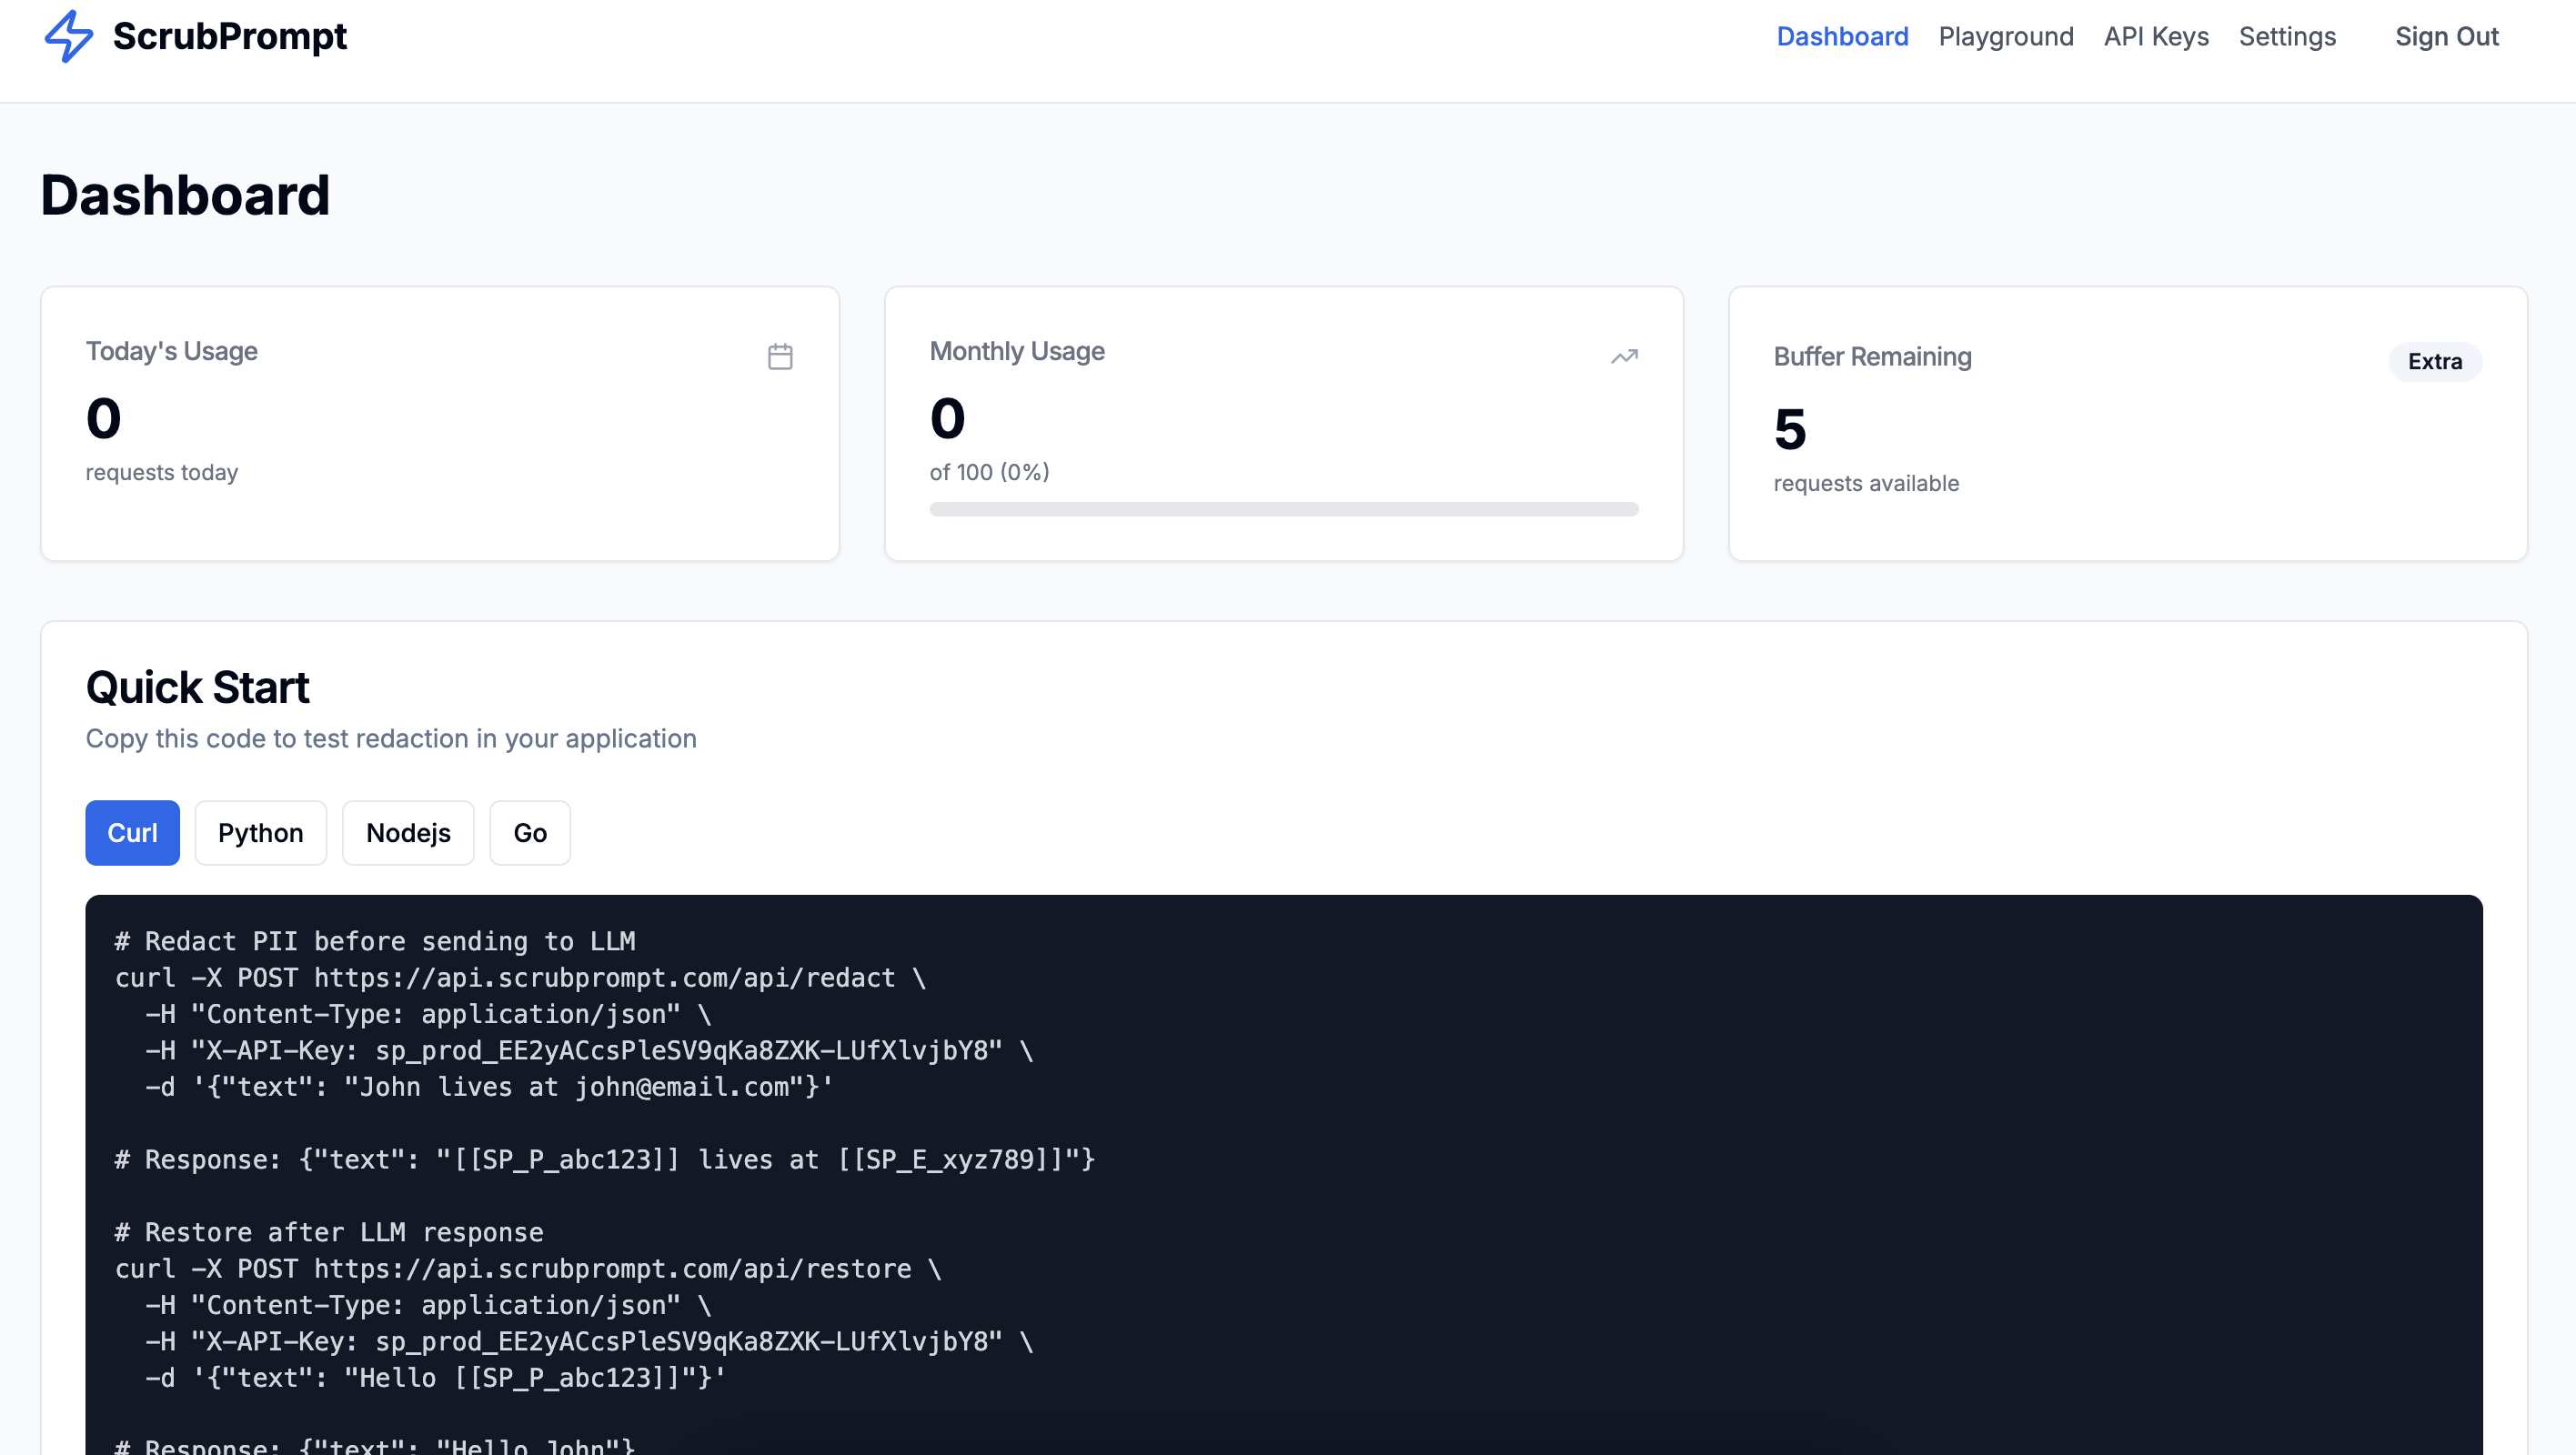
Task: Click the Today's Usage requests counter
Action: point(103,418)
